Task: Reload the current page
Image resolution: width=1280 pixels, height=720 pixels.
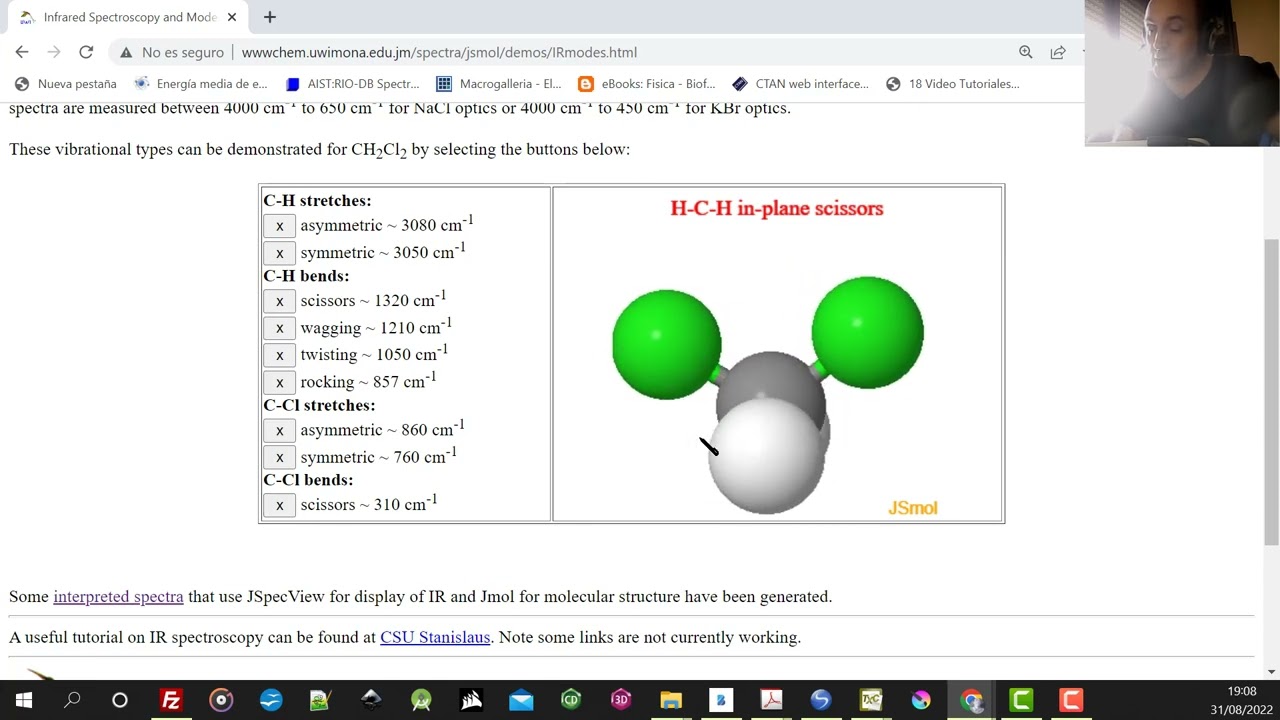Action: [x=86, y=52]
